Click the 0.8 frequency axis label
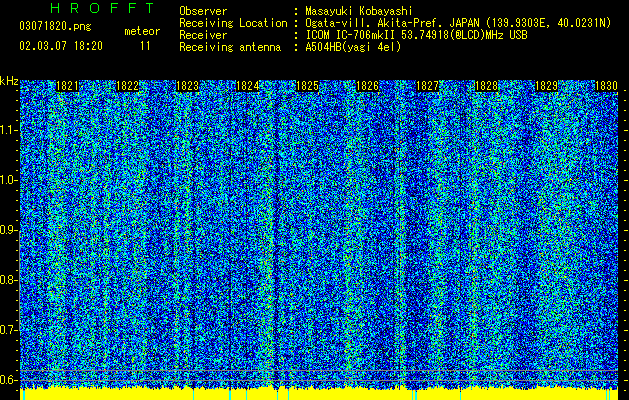This screenshot has height=400, width=629. [7, 280]
